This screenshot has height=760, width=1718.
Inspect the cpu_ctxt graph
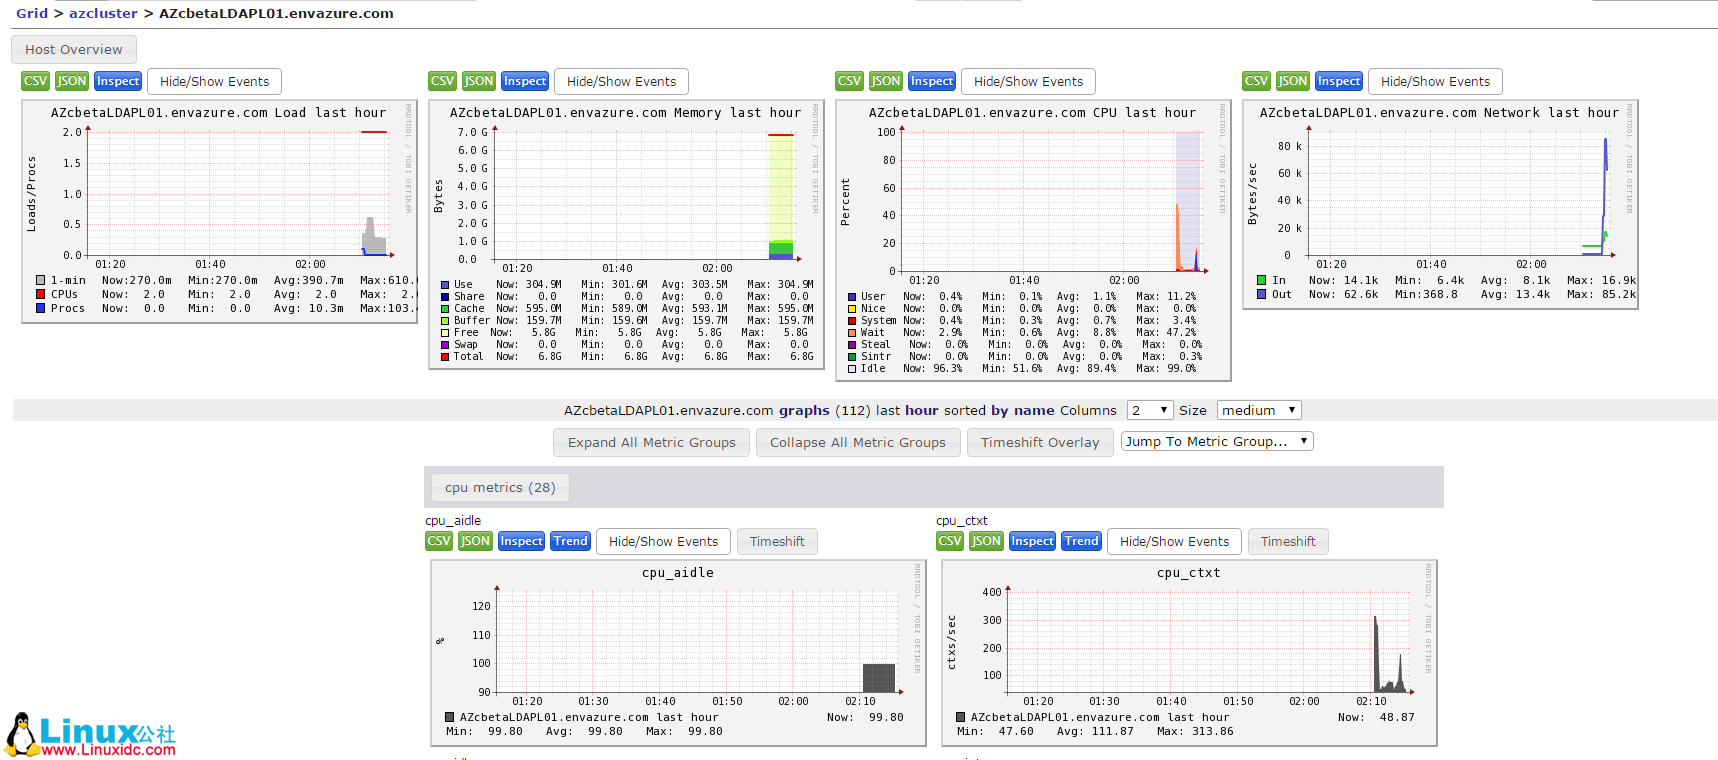tap(1033, 541)
